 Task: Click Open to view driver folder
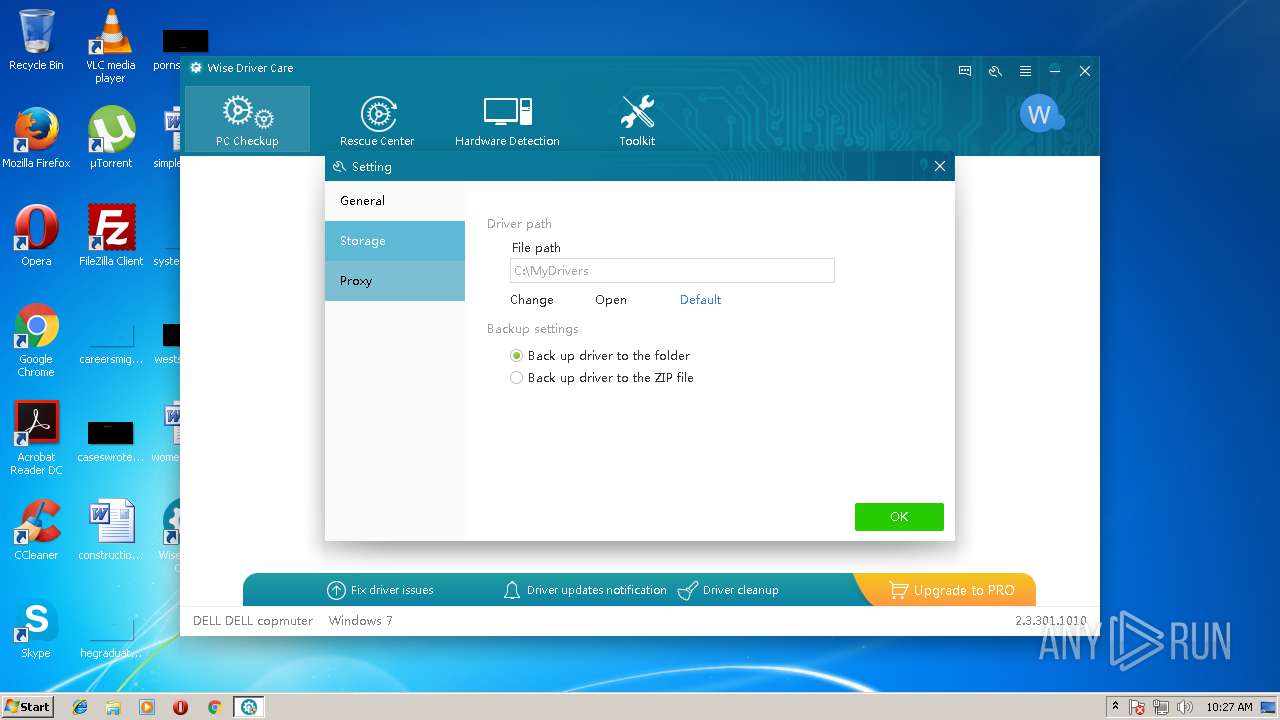coord(611,300)
